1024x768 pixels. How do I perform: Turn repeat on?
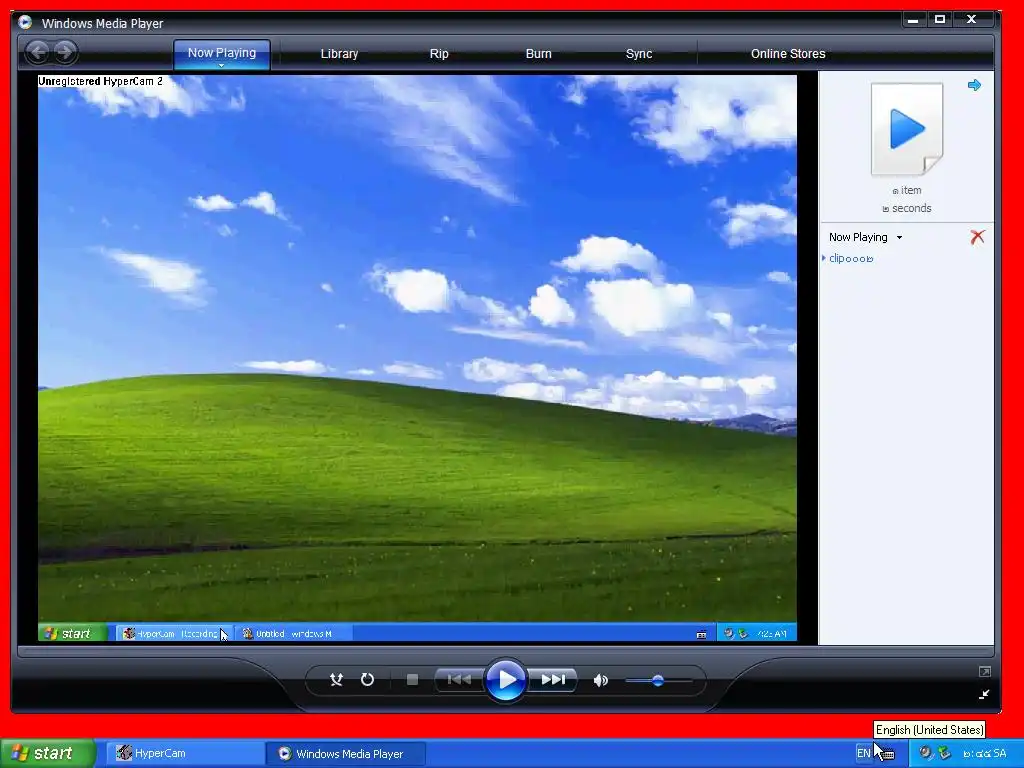click(367, 680)
